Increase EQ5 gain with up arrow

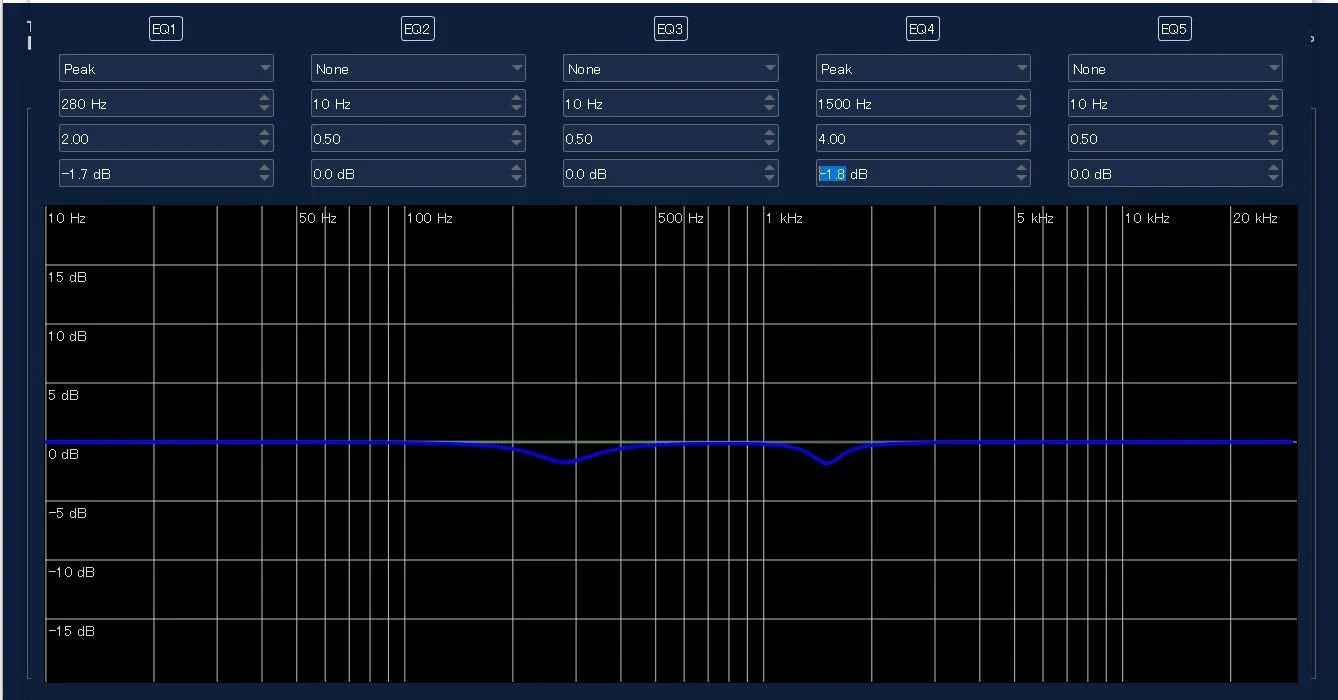pyautogui.click(x=1274, y=168)
